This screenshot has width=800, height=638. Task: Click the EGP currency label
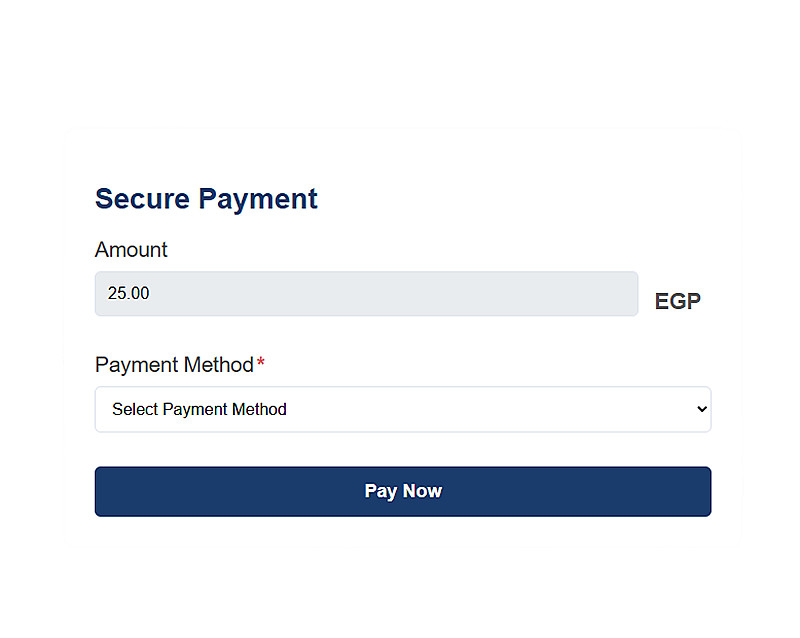click(677, 301)
